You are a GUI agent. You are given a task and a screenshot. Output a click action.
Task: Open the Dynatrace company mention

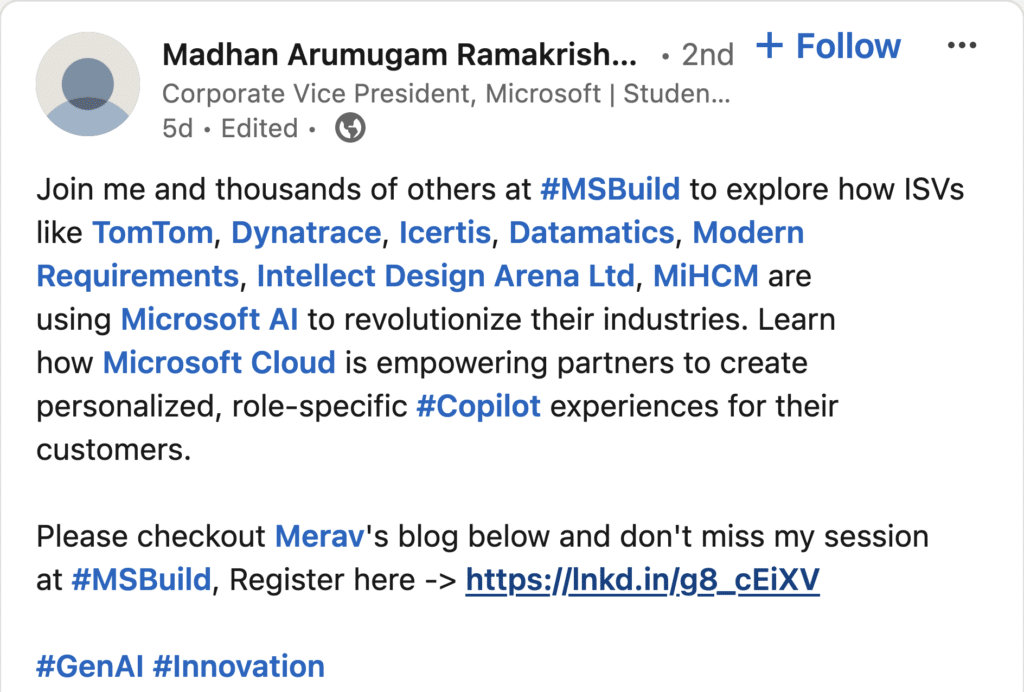(306, 233)
